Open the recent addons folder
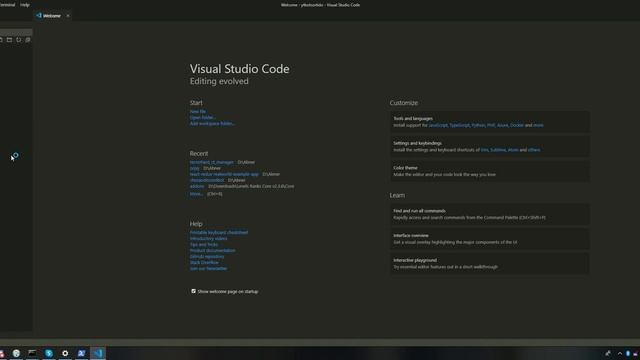The image size is (640, 360). (x=197, y=186)
